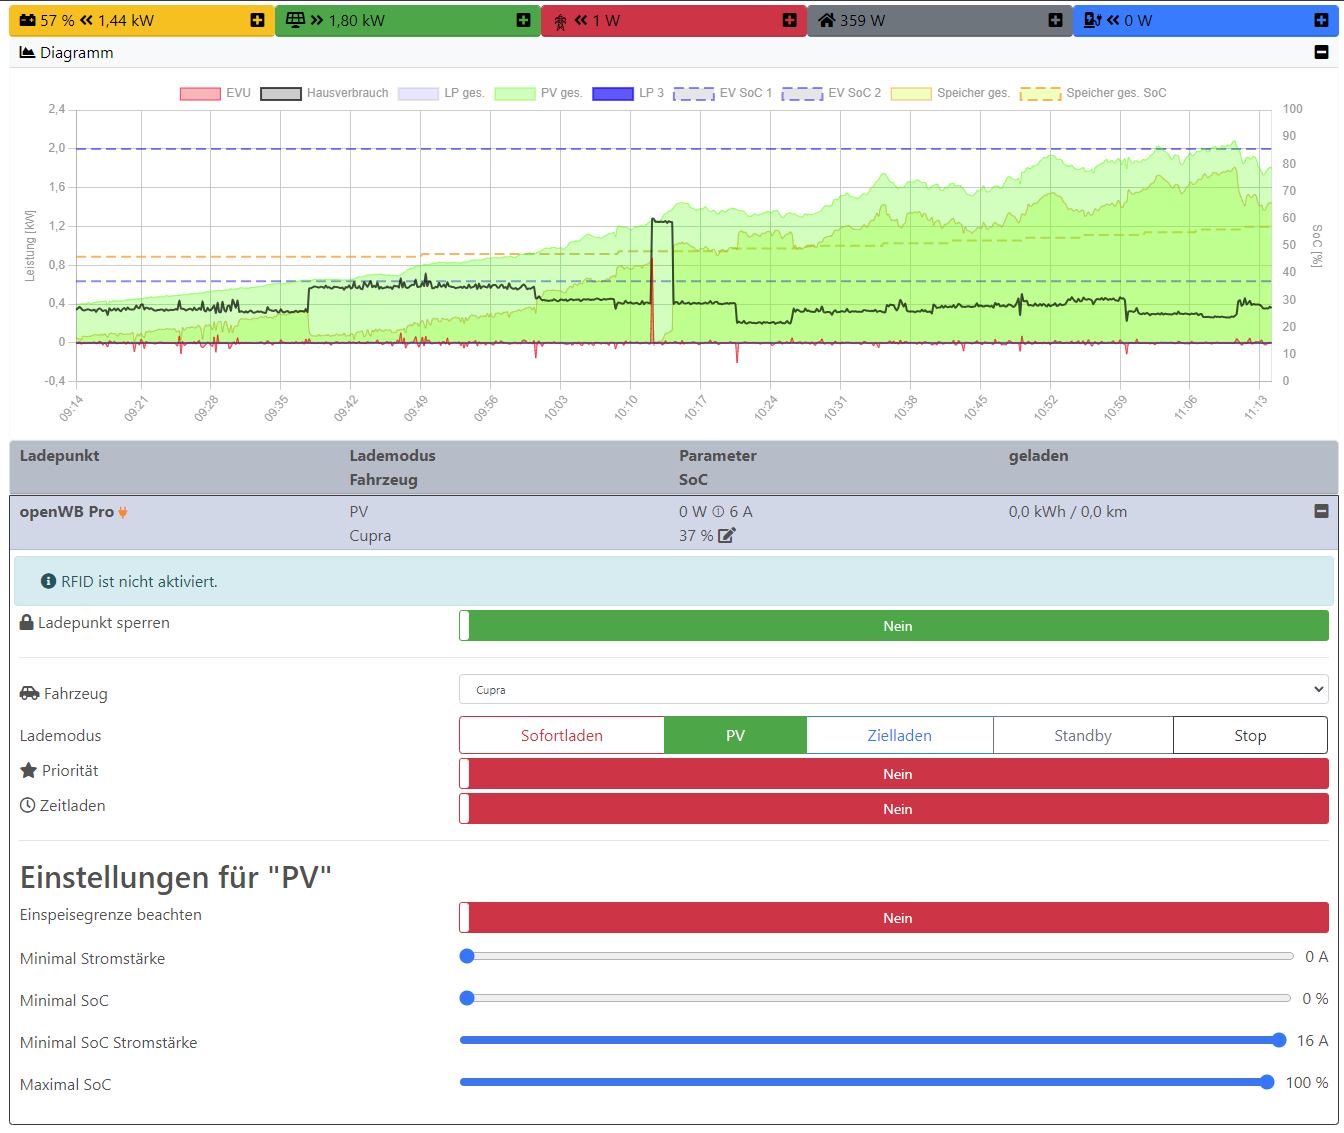Expand the green PV power card plus icon
The height and width of the screenshot is (1133, 1344).
tap(523, 20)
